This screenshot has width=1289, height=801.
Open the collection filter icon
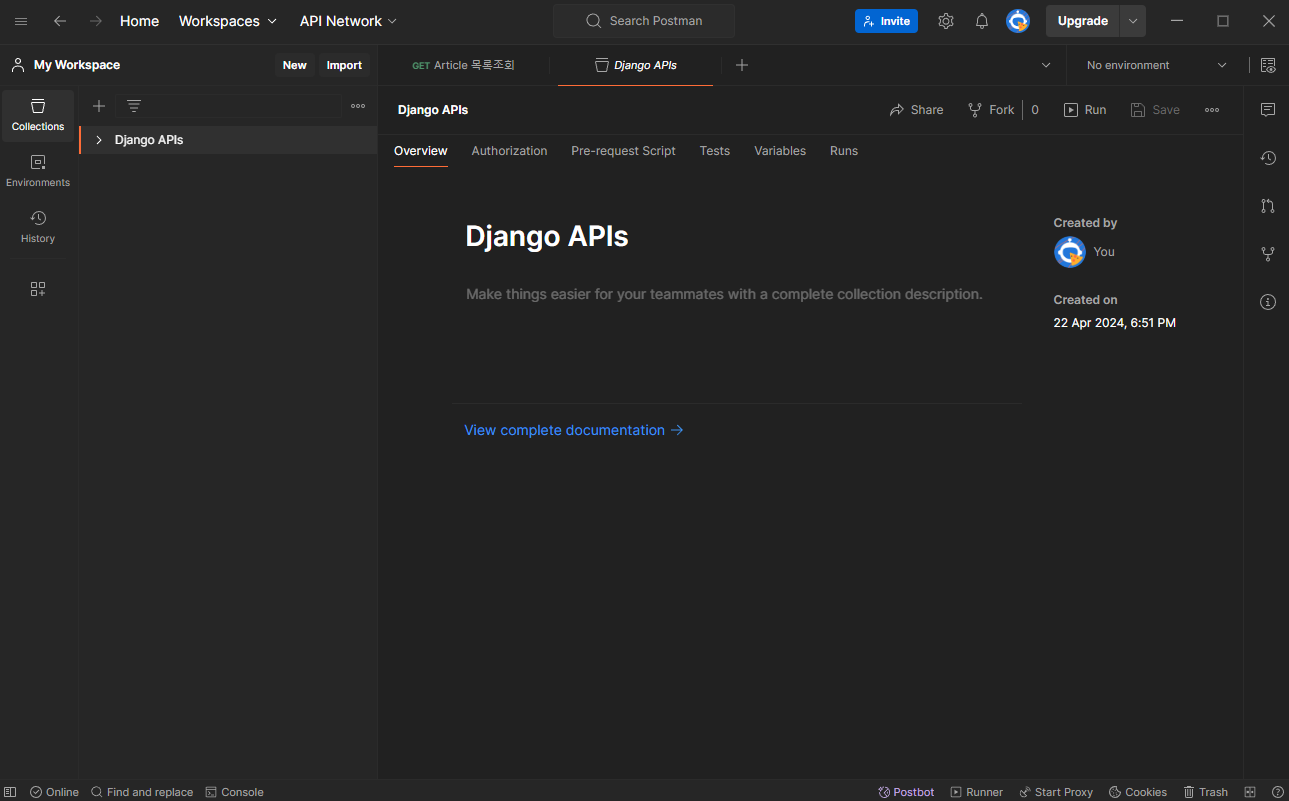[x=134, y=106]
